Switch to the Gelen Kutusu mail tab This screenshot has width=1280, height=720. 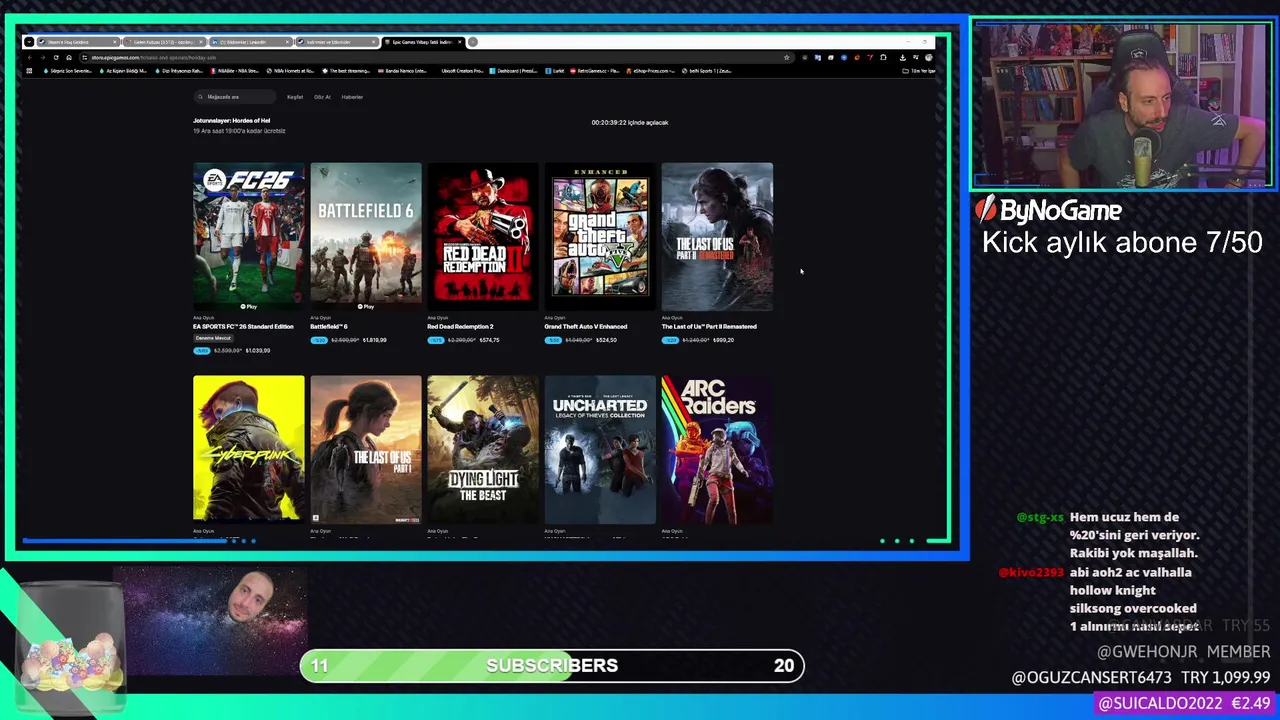click(x=163, y=42)
